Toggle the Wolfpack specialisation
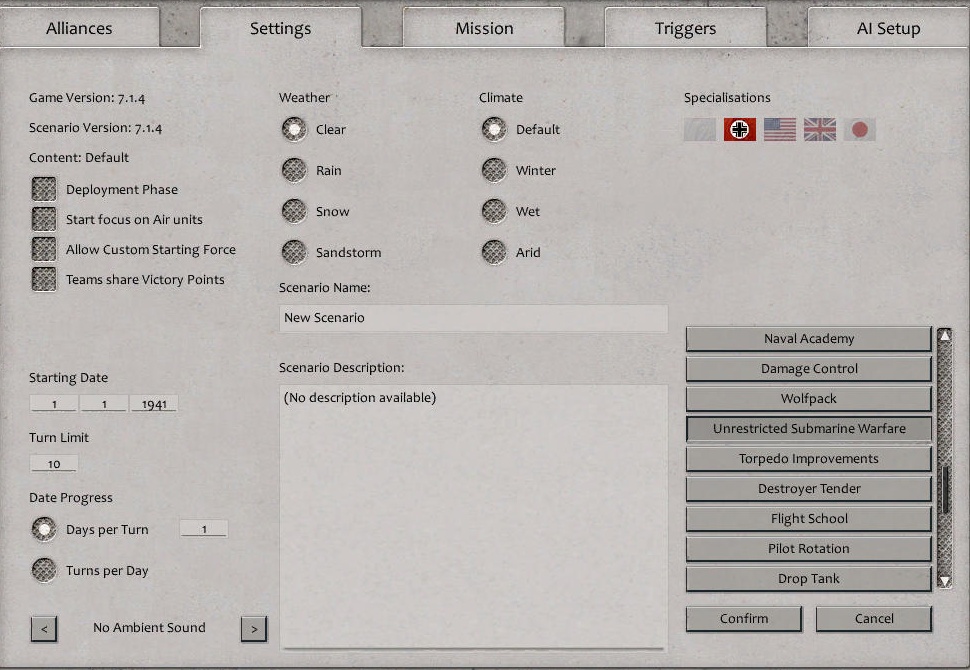This screenshot has width=970, height=670. [x=809, y=398]
